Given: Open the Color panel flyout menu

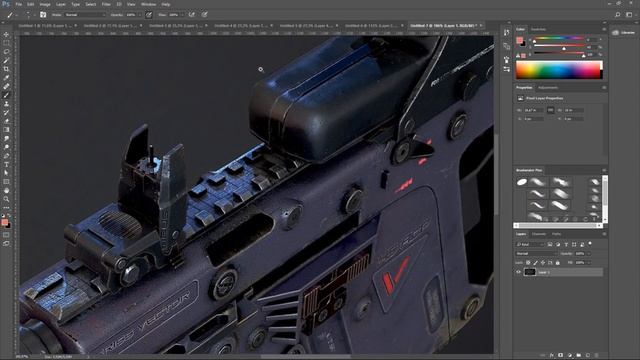Looking at the screenshot, I should [604, 29].
